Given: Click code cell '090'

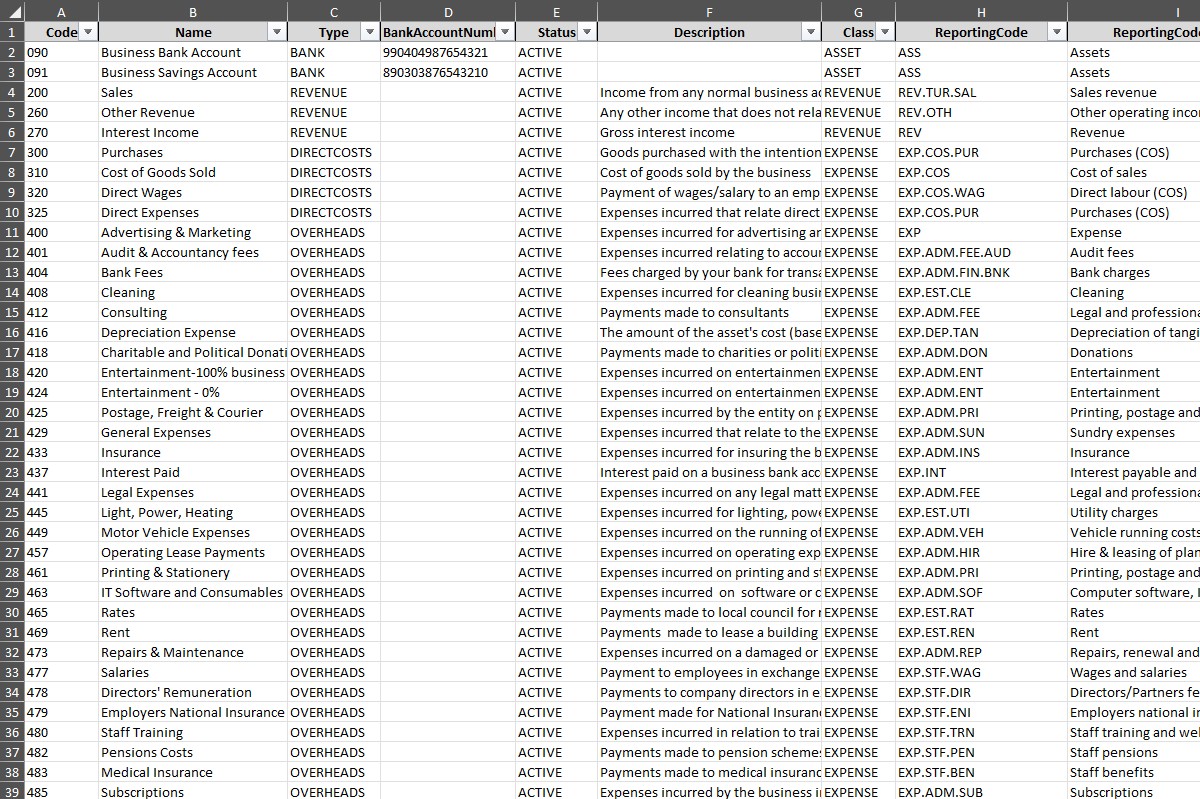Looking at the screenshot, I should pos(61,52).
